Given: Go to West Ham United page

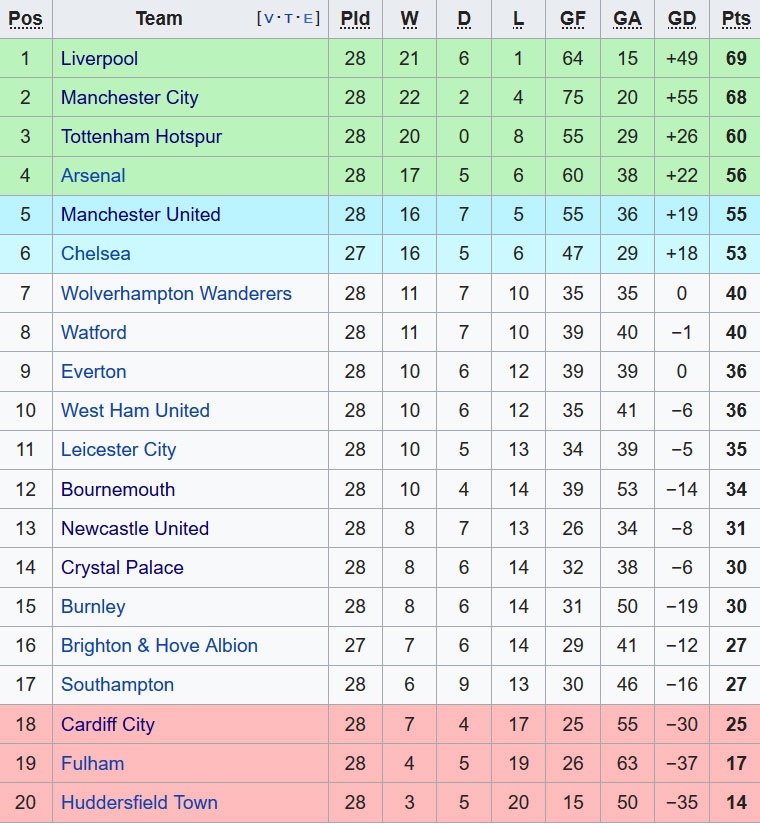Looking at the screenshot, I should [x=135, y=410].
